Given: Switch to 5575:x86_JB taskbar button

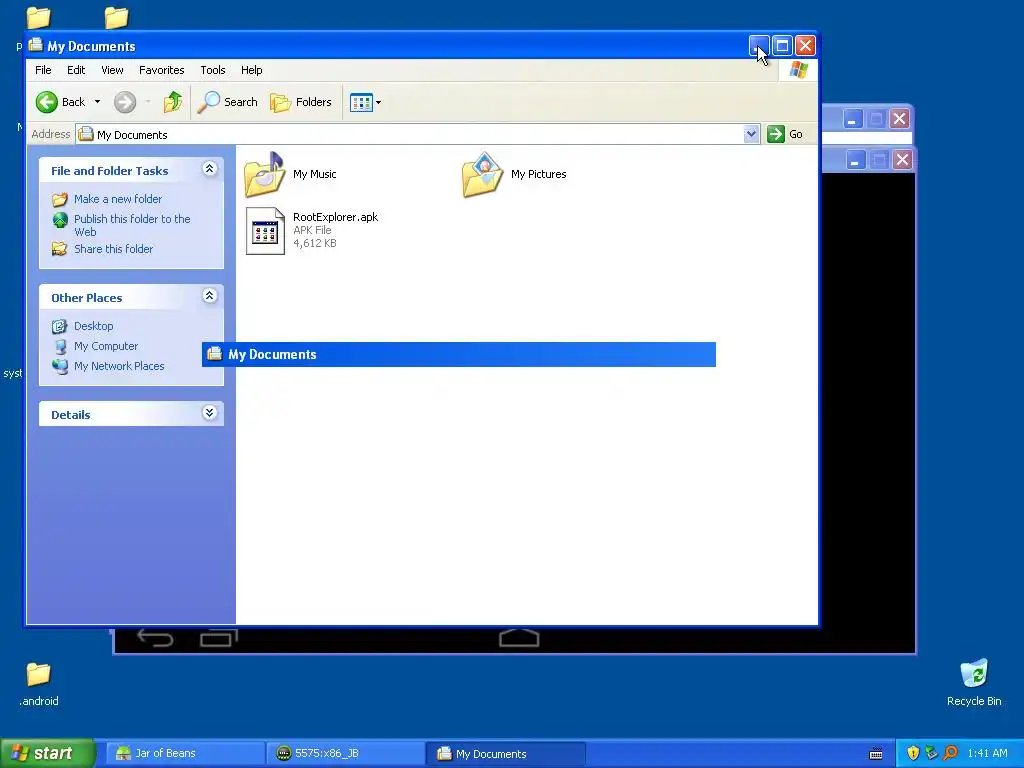Looking at the screenshot, I should click(x=345, y=754).
